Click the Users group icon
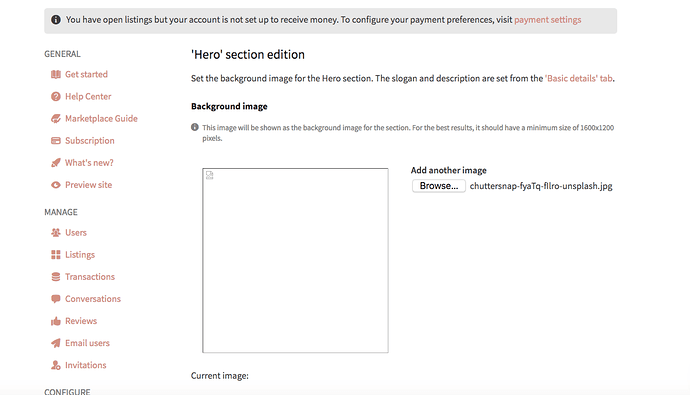This screenshot has width=690, height=395. click(x=55, y=233)
